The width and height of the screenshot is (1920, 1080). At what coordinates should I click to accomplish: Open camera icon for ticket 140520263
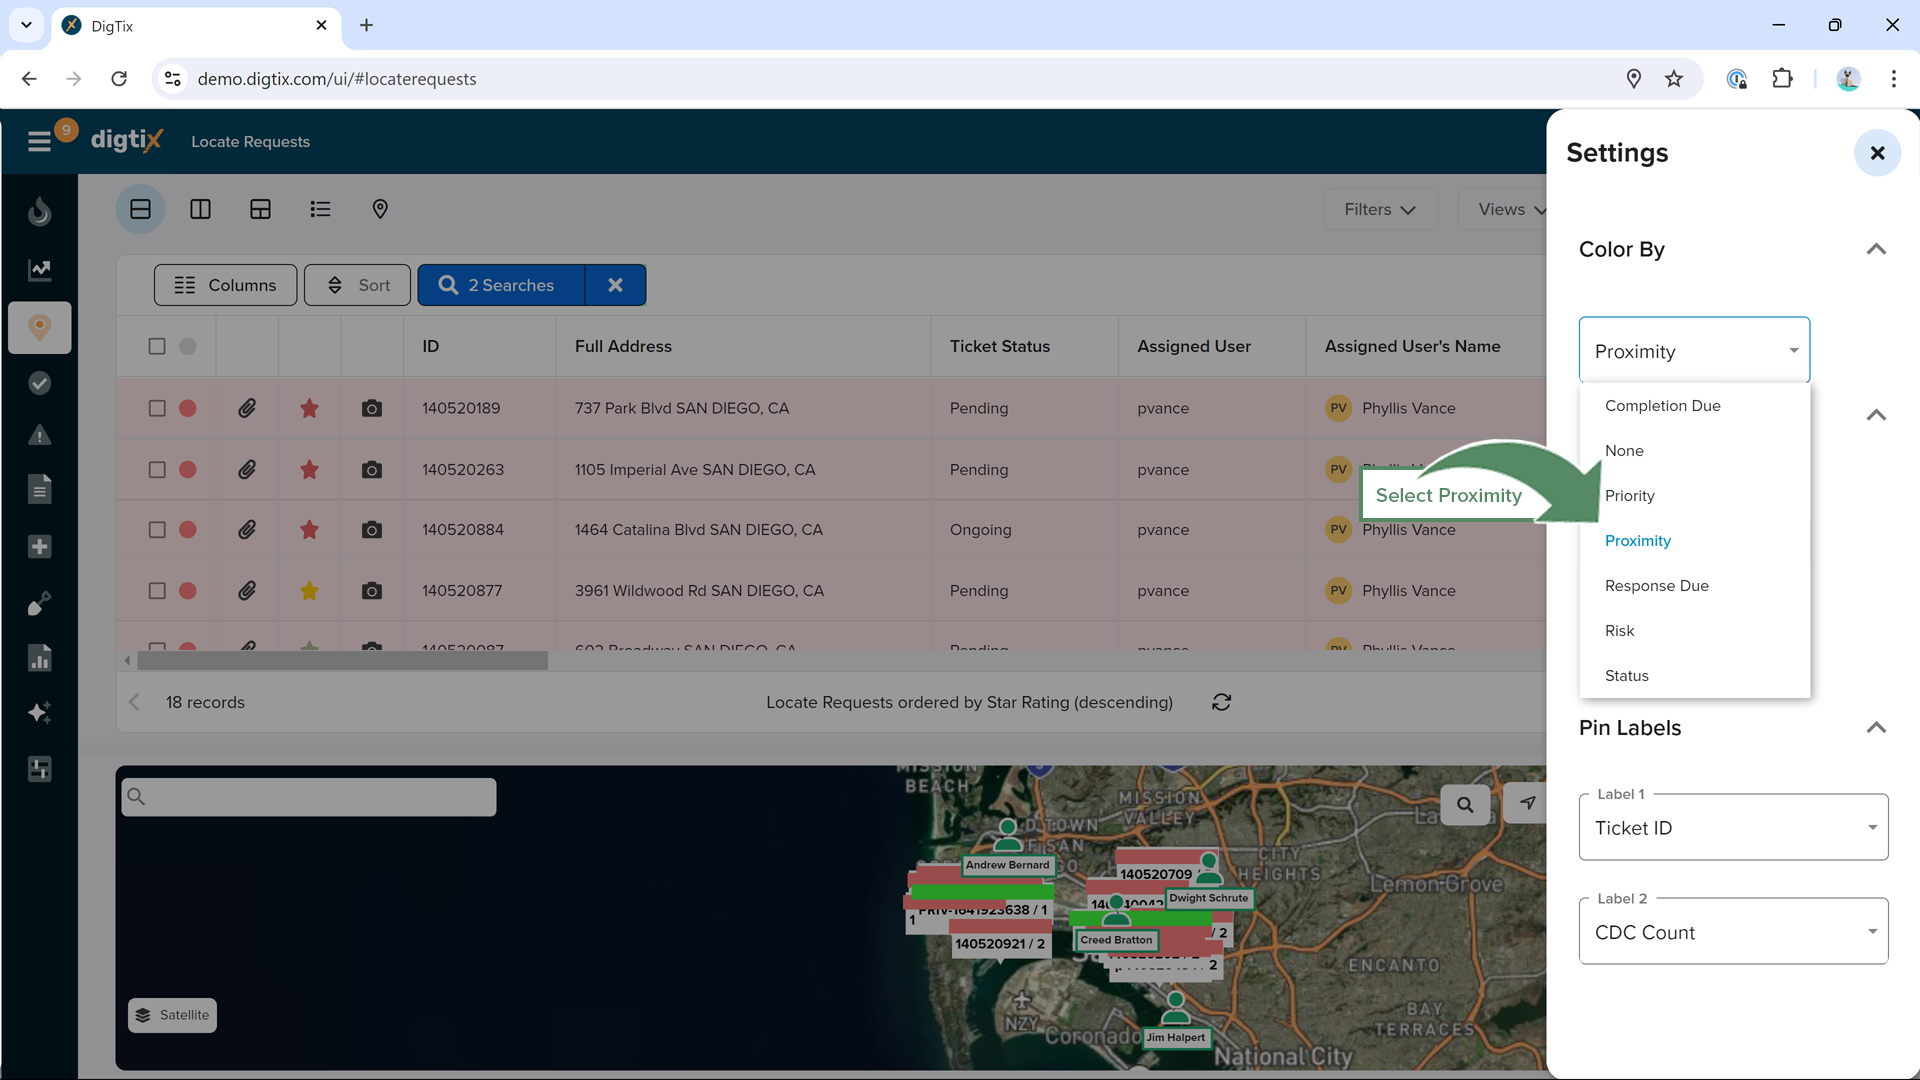tap(371, 470)
